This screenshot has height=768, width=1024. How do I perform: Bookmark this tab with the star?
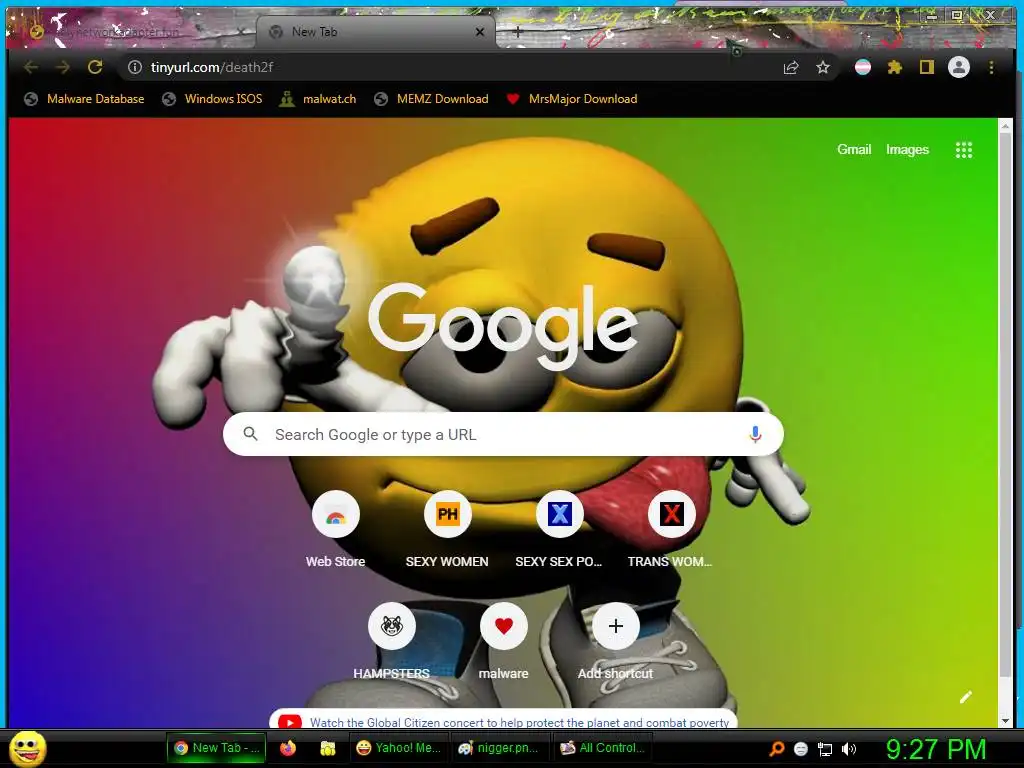823,67
